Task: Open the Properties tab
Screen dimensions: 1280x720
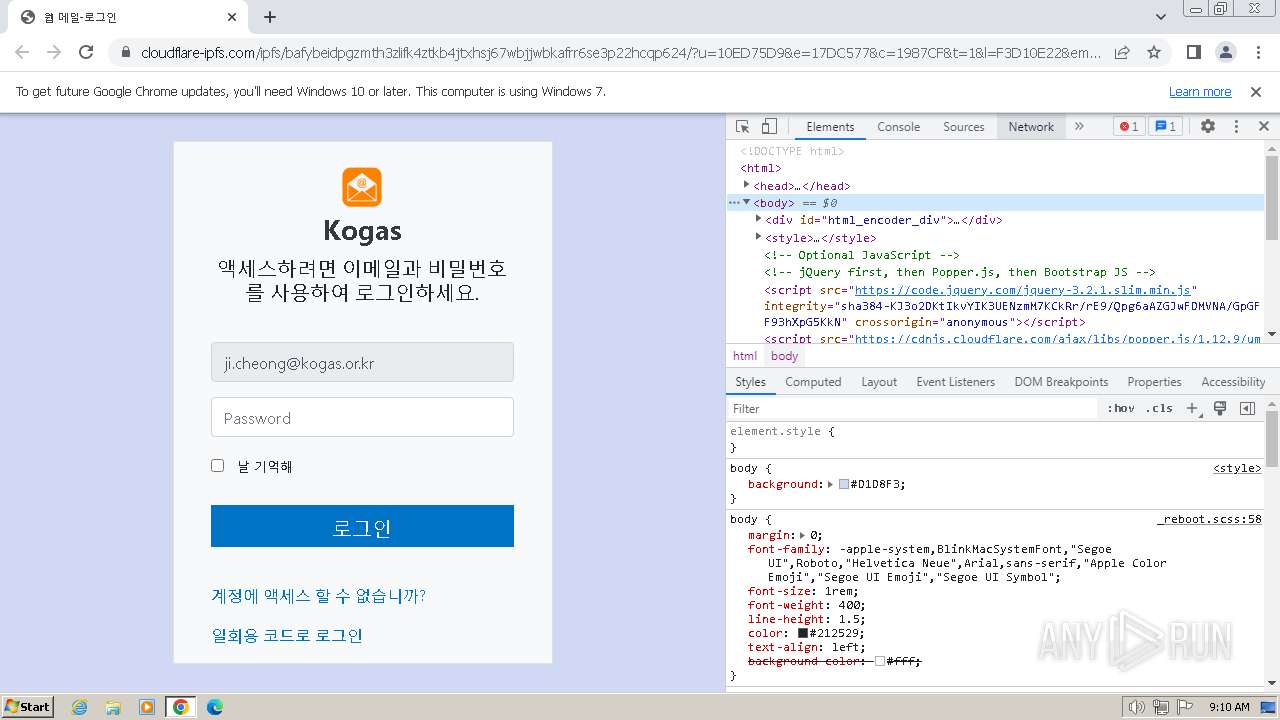Action: click(1154, 382)
